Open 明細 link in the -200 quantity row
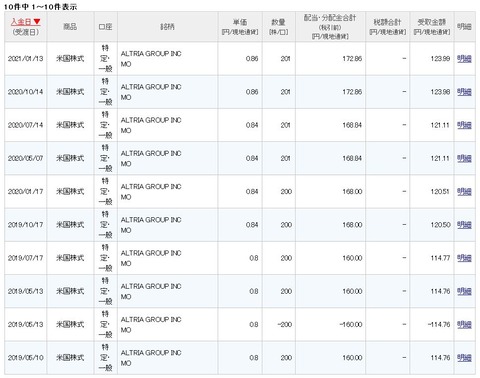This screenshot has width=480, height=378. click(464, 324)
